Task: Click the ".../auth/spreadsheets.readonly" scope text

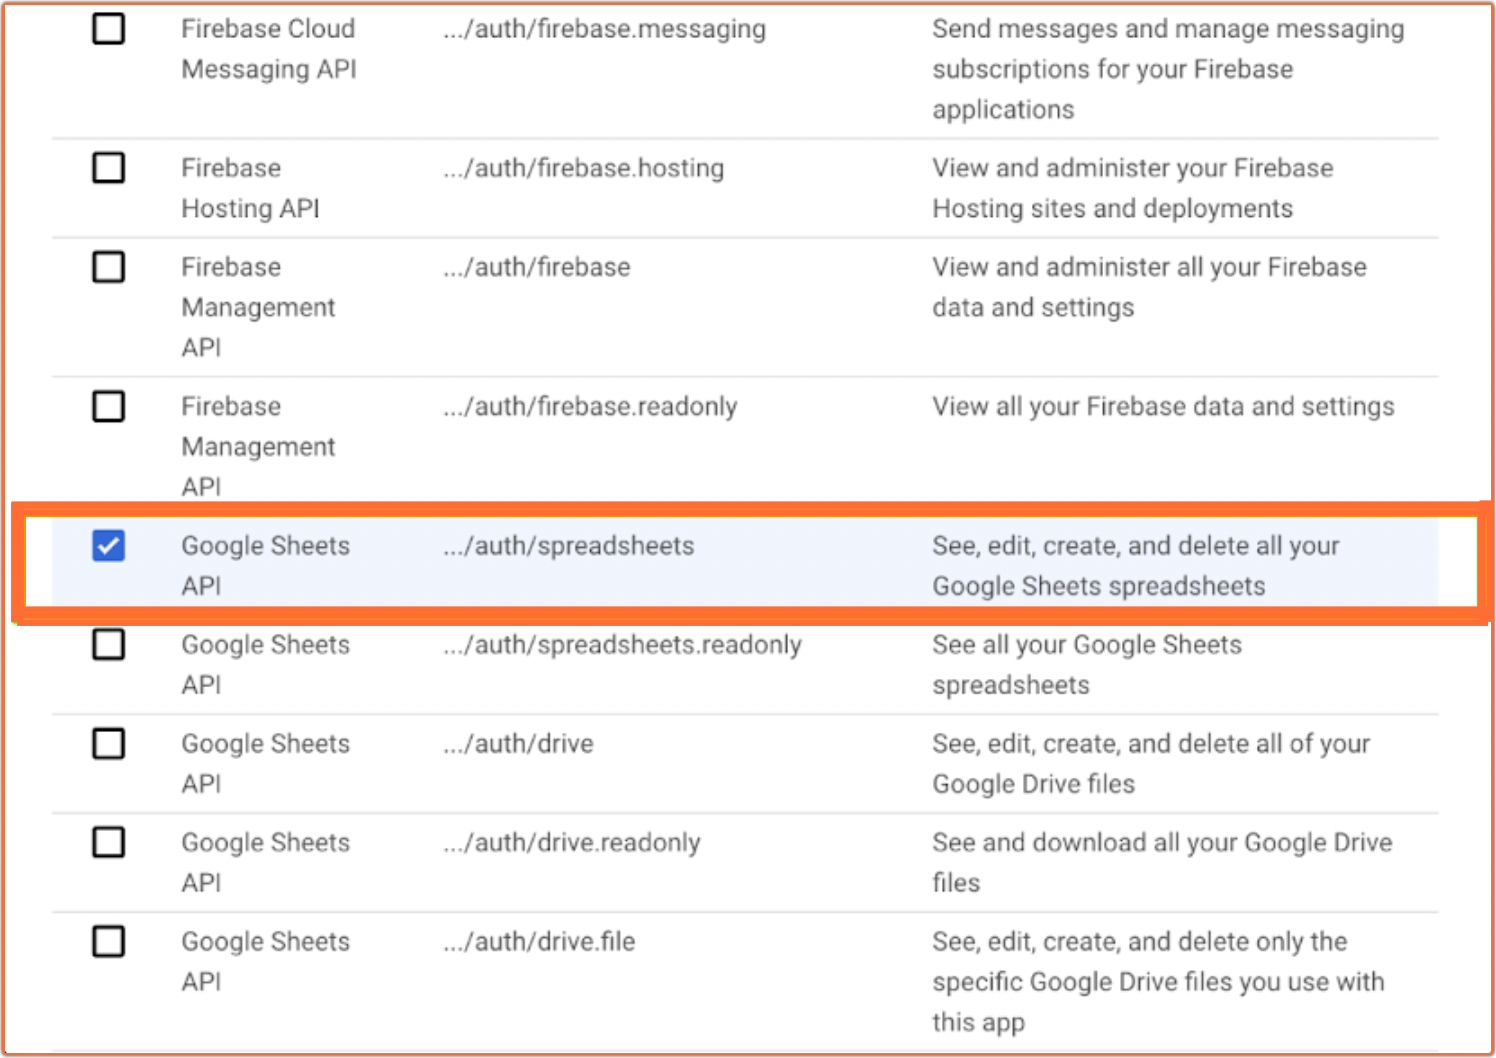Action: [622, 645]
